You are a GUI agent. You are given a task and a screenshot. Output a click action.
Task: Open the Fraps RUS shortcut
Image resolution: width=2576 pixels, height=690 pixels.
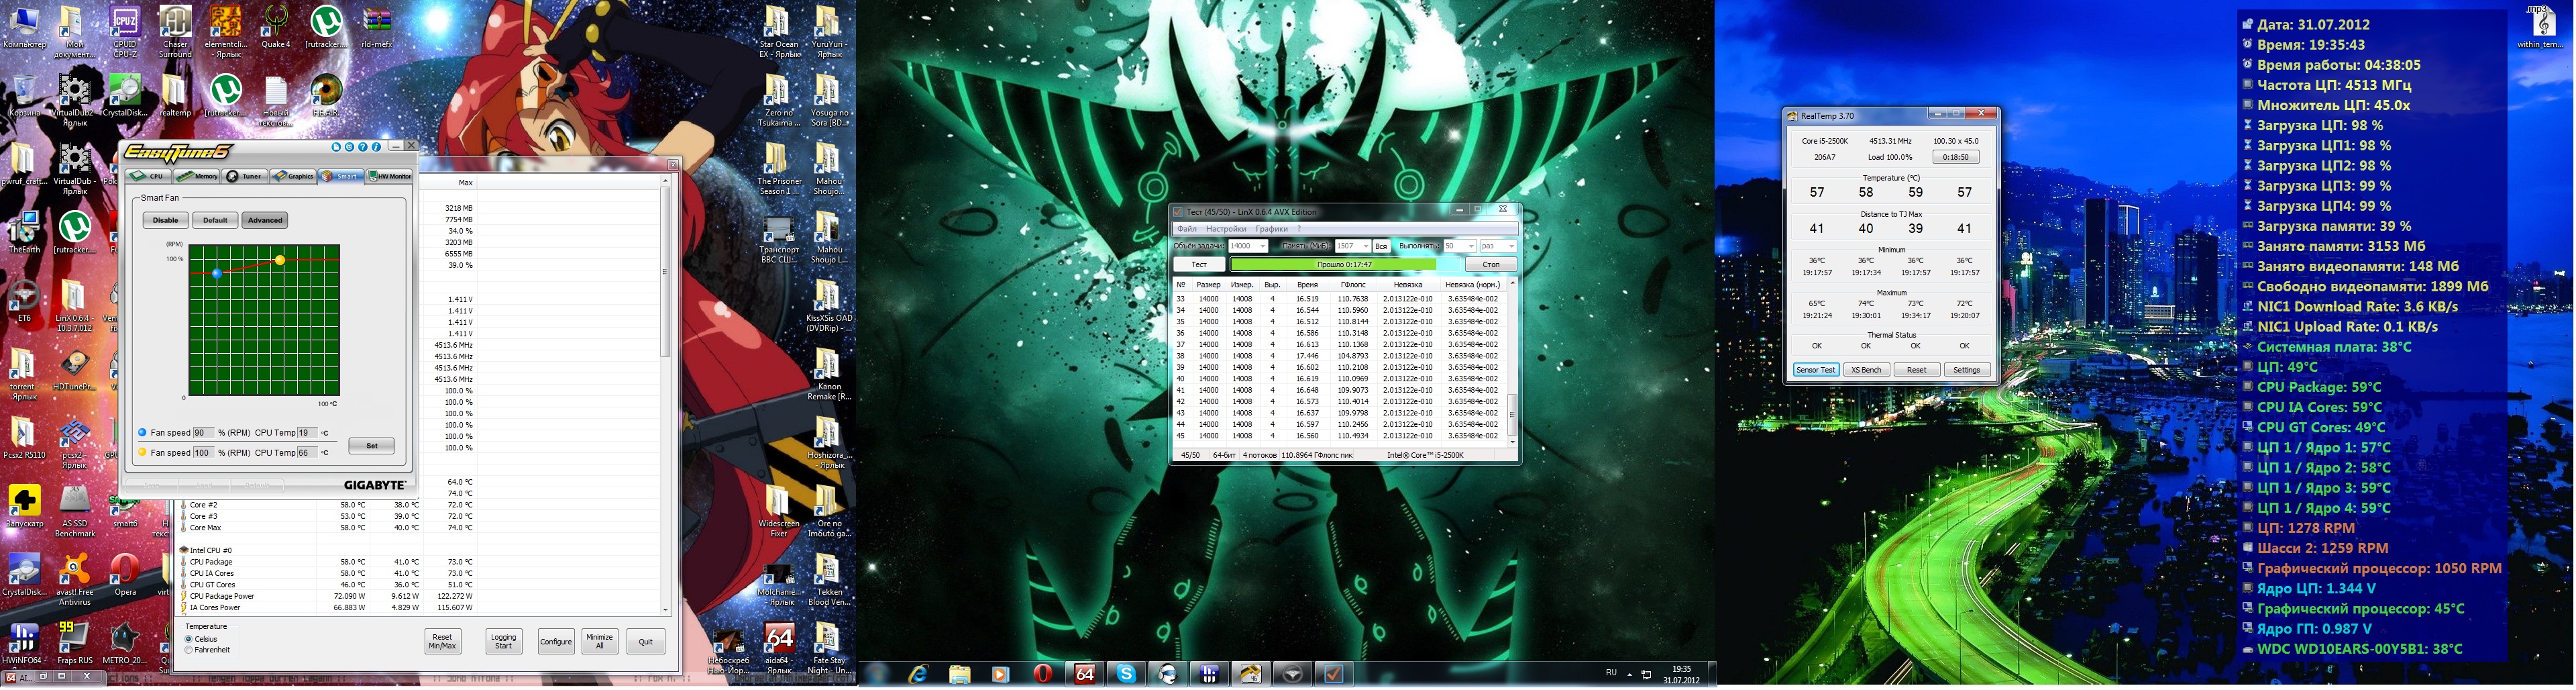tap(74, 642)
